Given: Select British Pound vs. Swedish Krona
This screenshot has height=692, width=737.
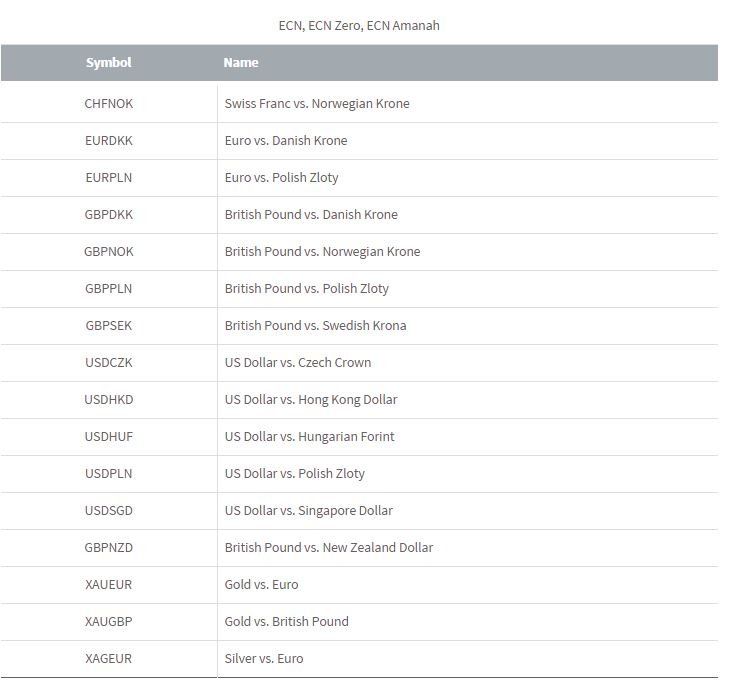Looking at the screenshot, I should click(x=315, y=325).
